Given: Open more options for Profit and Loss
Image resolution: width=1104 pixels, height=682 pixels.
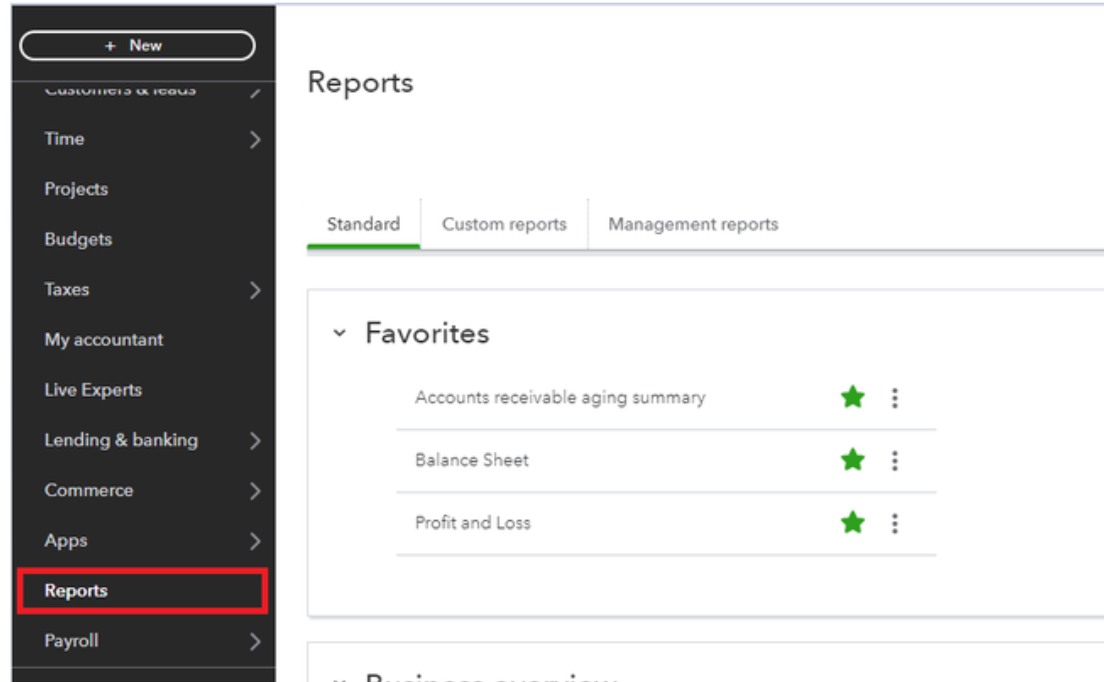Looking at the screenshot, I should point(895,523).
